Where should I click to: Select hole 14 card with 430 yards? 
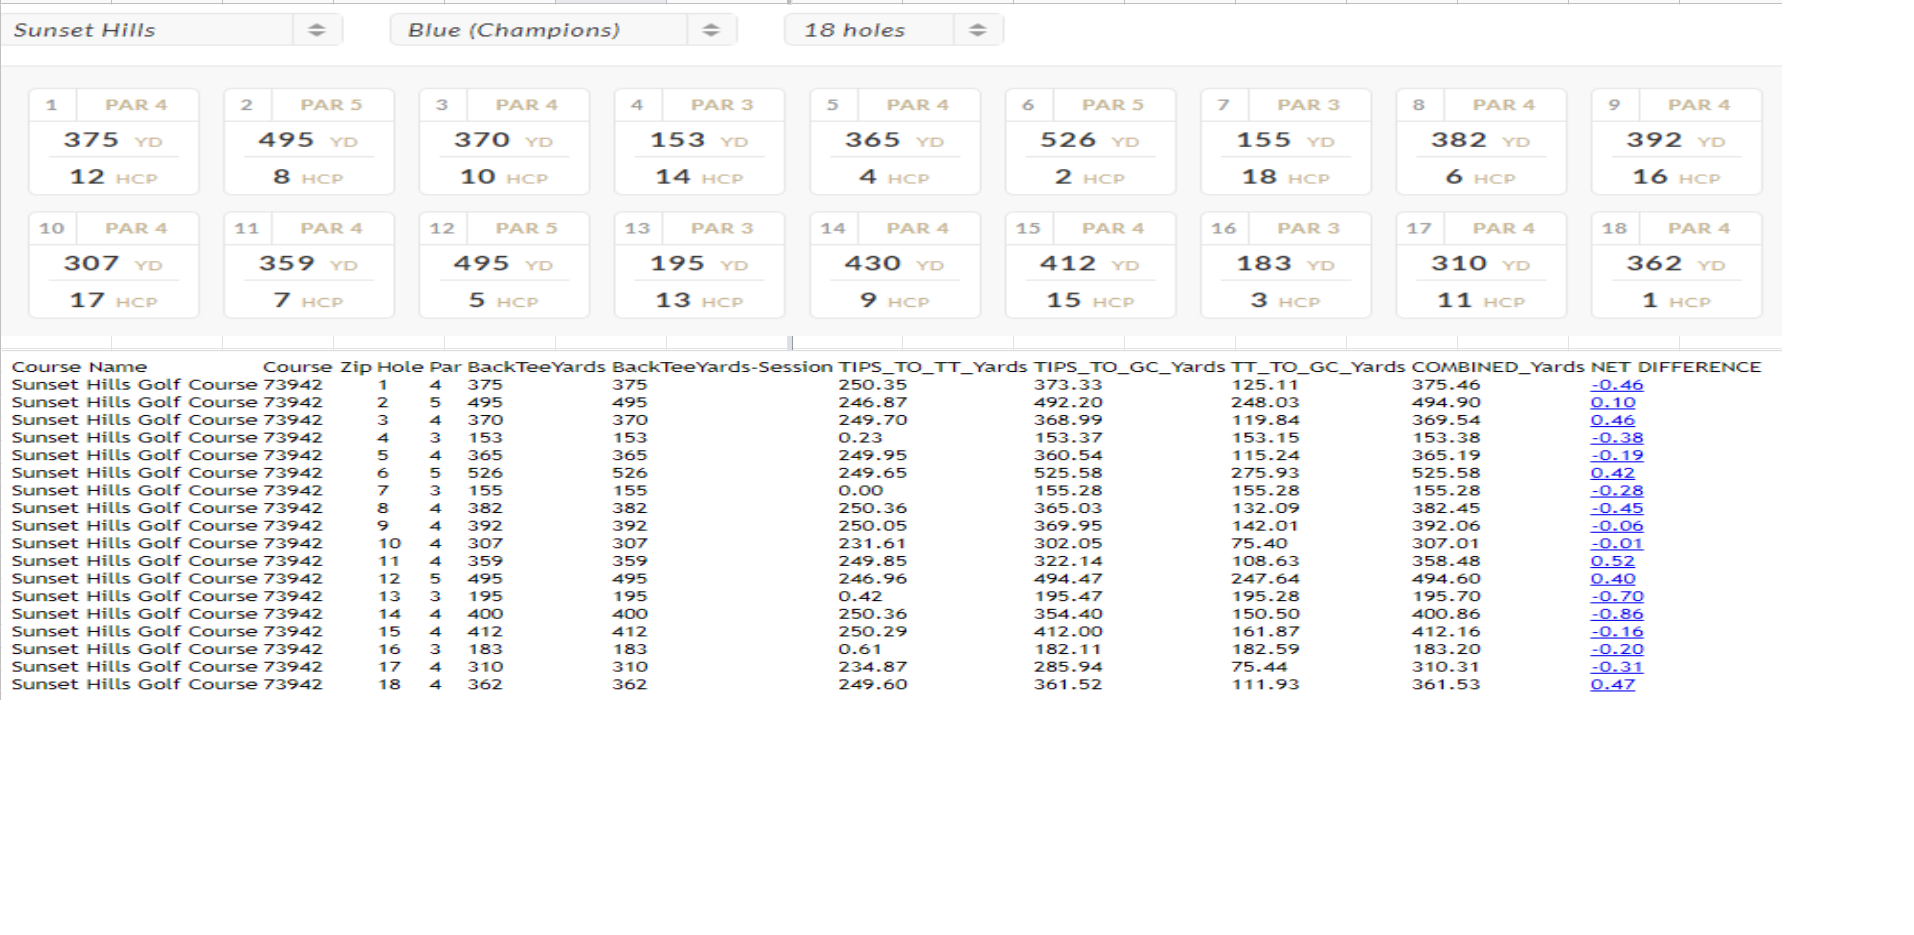pyautogui.click(x=895, y=265)
